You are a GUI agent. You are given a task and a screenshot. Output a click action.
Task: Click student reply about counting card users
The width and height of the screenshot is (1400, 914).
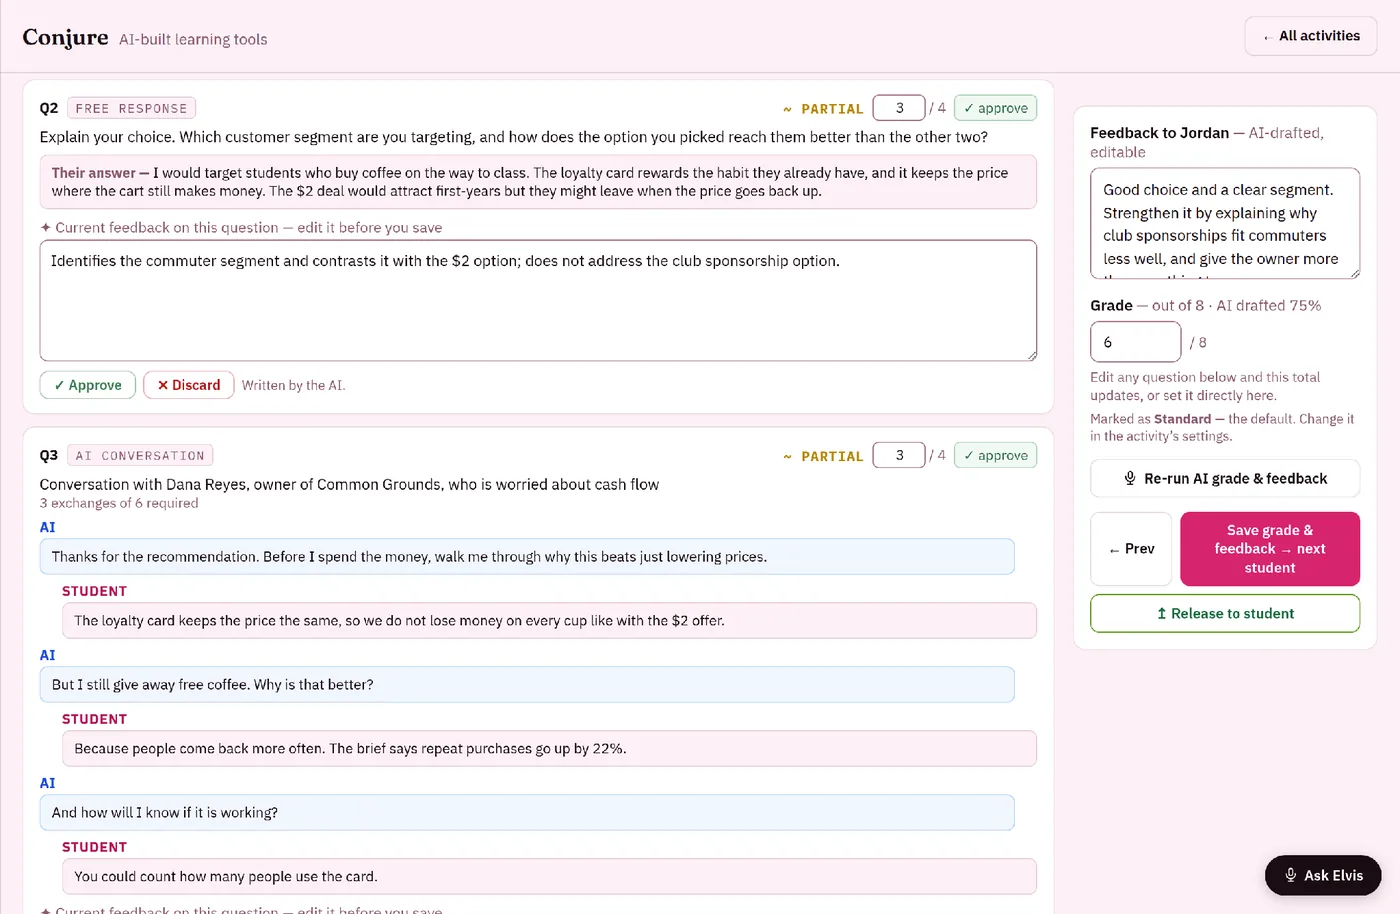pyautogui.click(x=549, y=877)
